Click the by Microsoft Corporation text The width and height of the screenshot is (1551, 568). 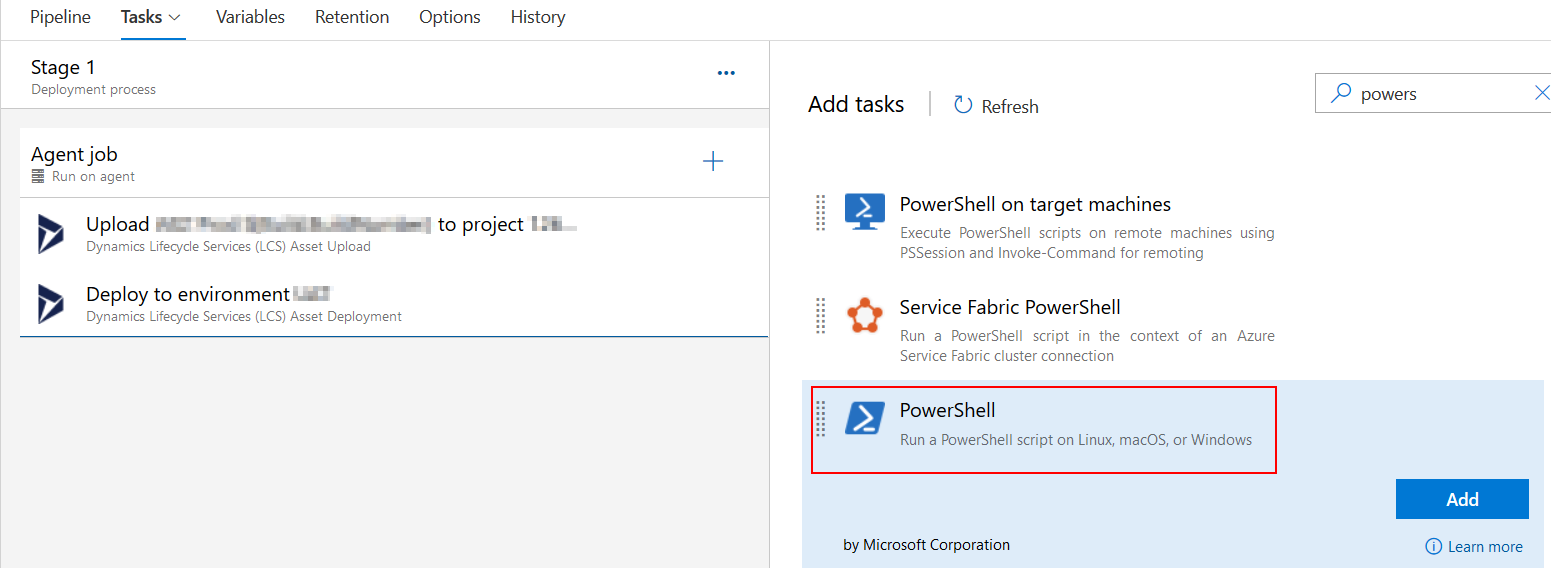click(x=926, y=545)
